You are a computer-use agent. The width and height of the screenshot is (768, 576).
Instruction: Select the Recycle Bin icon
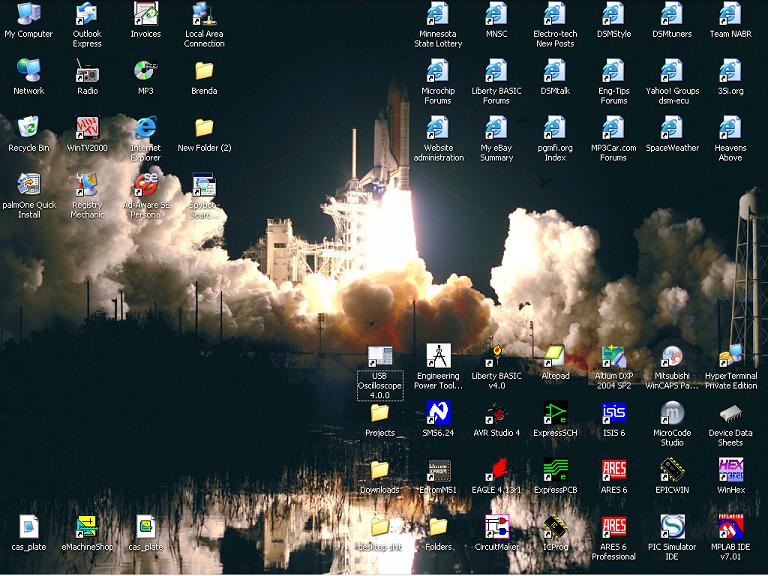click(x=28, y=128)
